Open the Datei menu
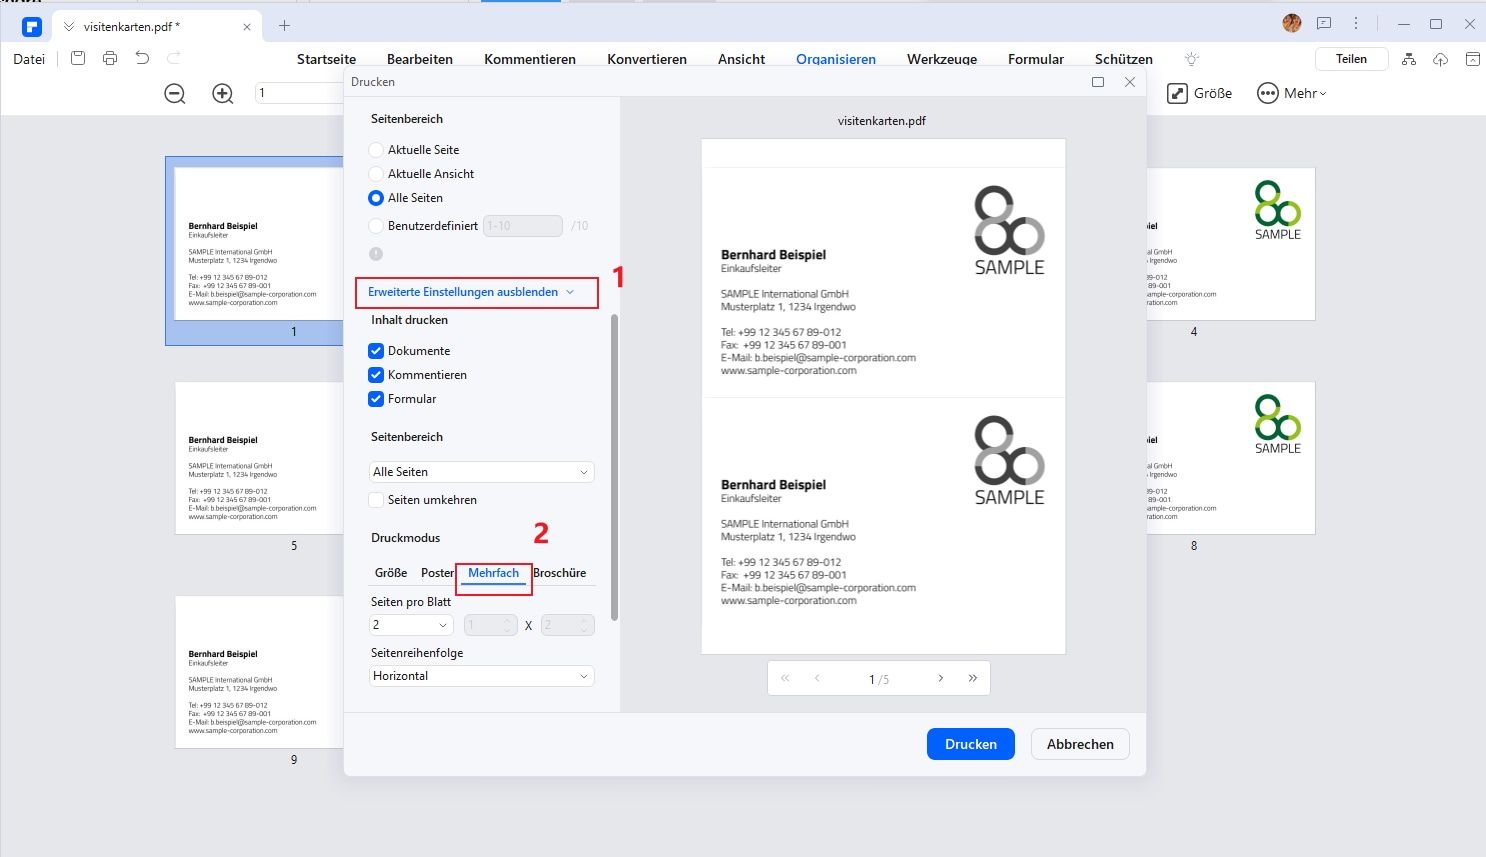The width and height of the screenshot is (1486, 857). tap(29, 59)
